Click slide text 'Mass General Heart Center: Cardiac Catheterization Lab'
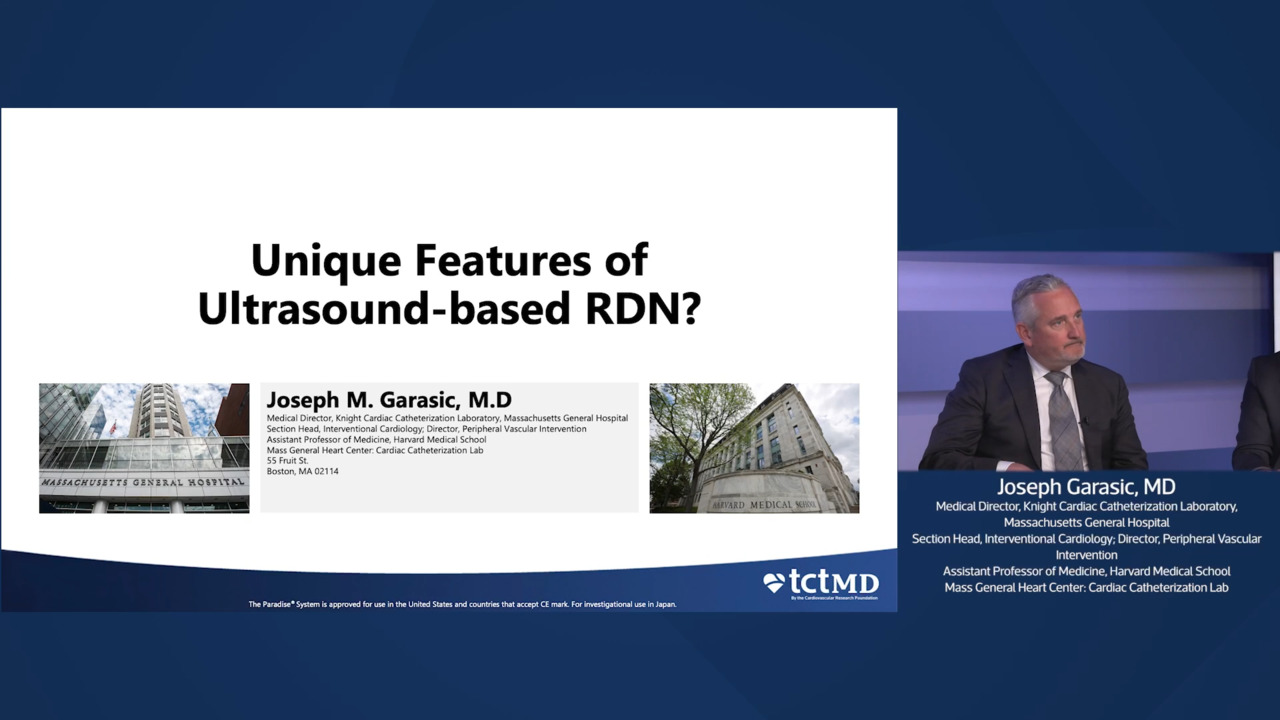The height and width of the screenshot is (720, 1280). 375,450
